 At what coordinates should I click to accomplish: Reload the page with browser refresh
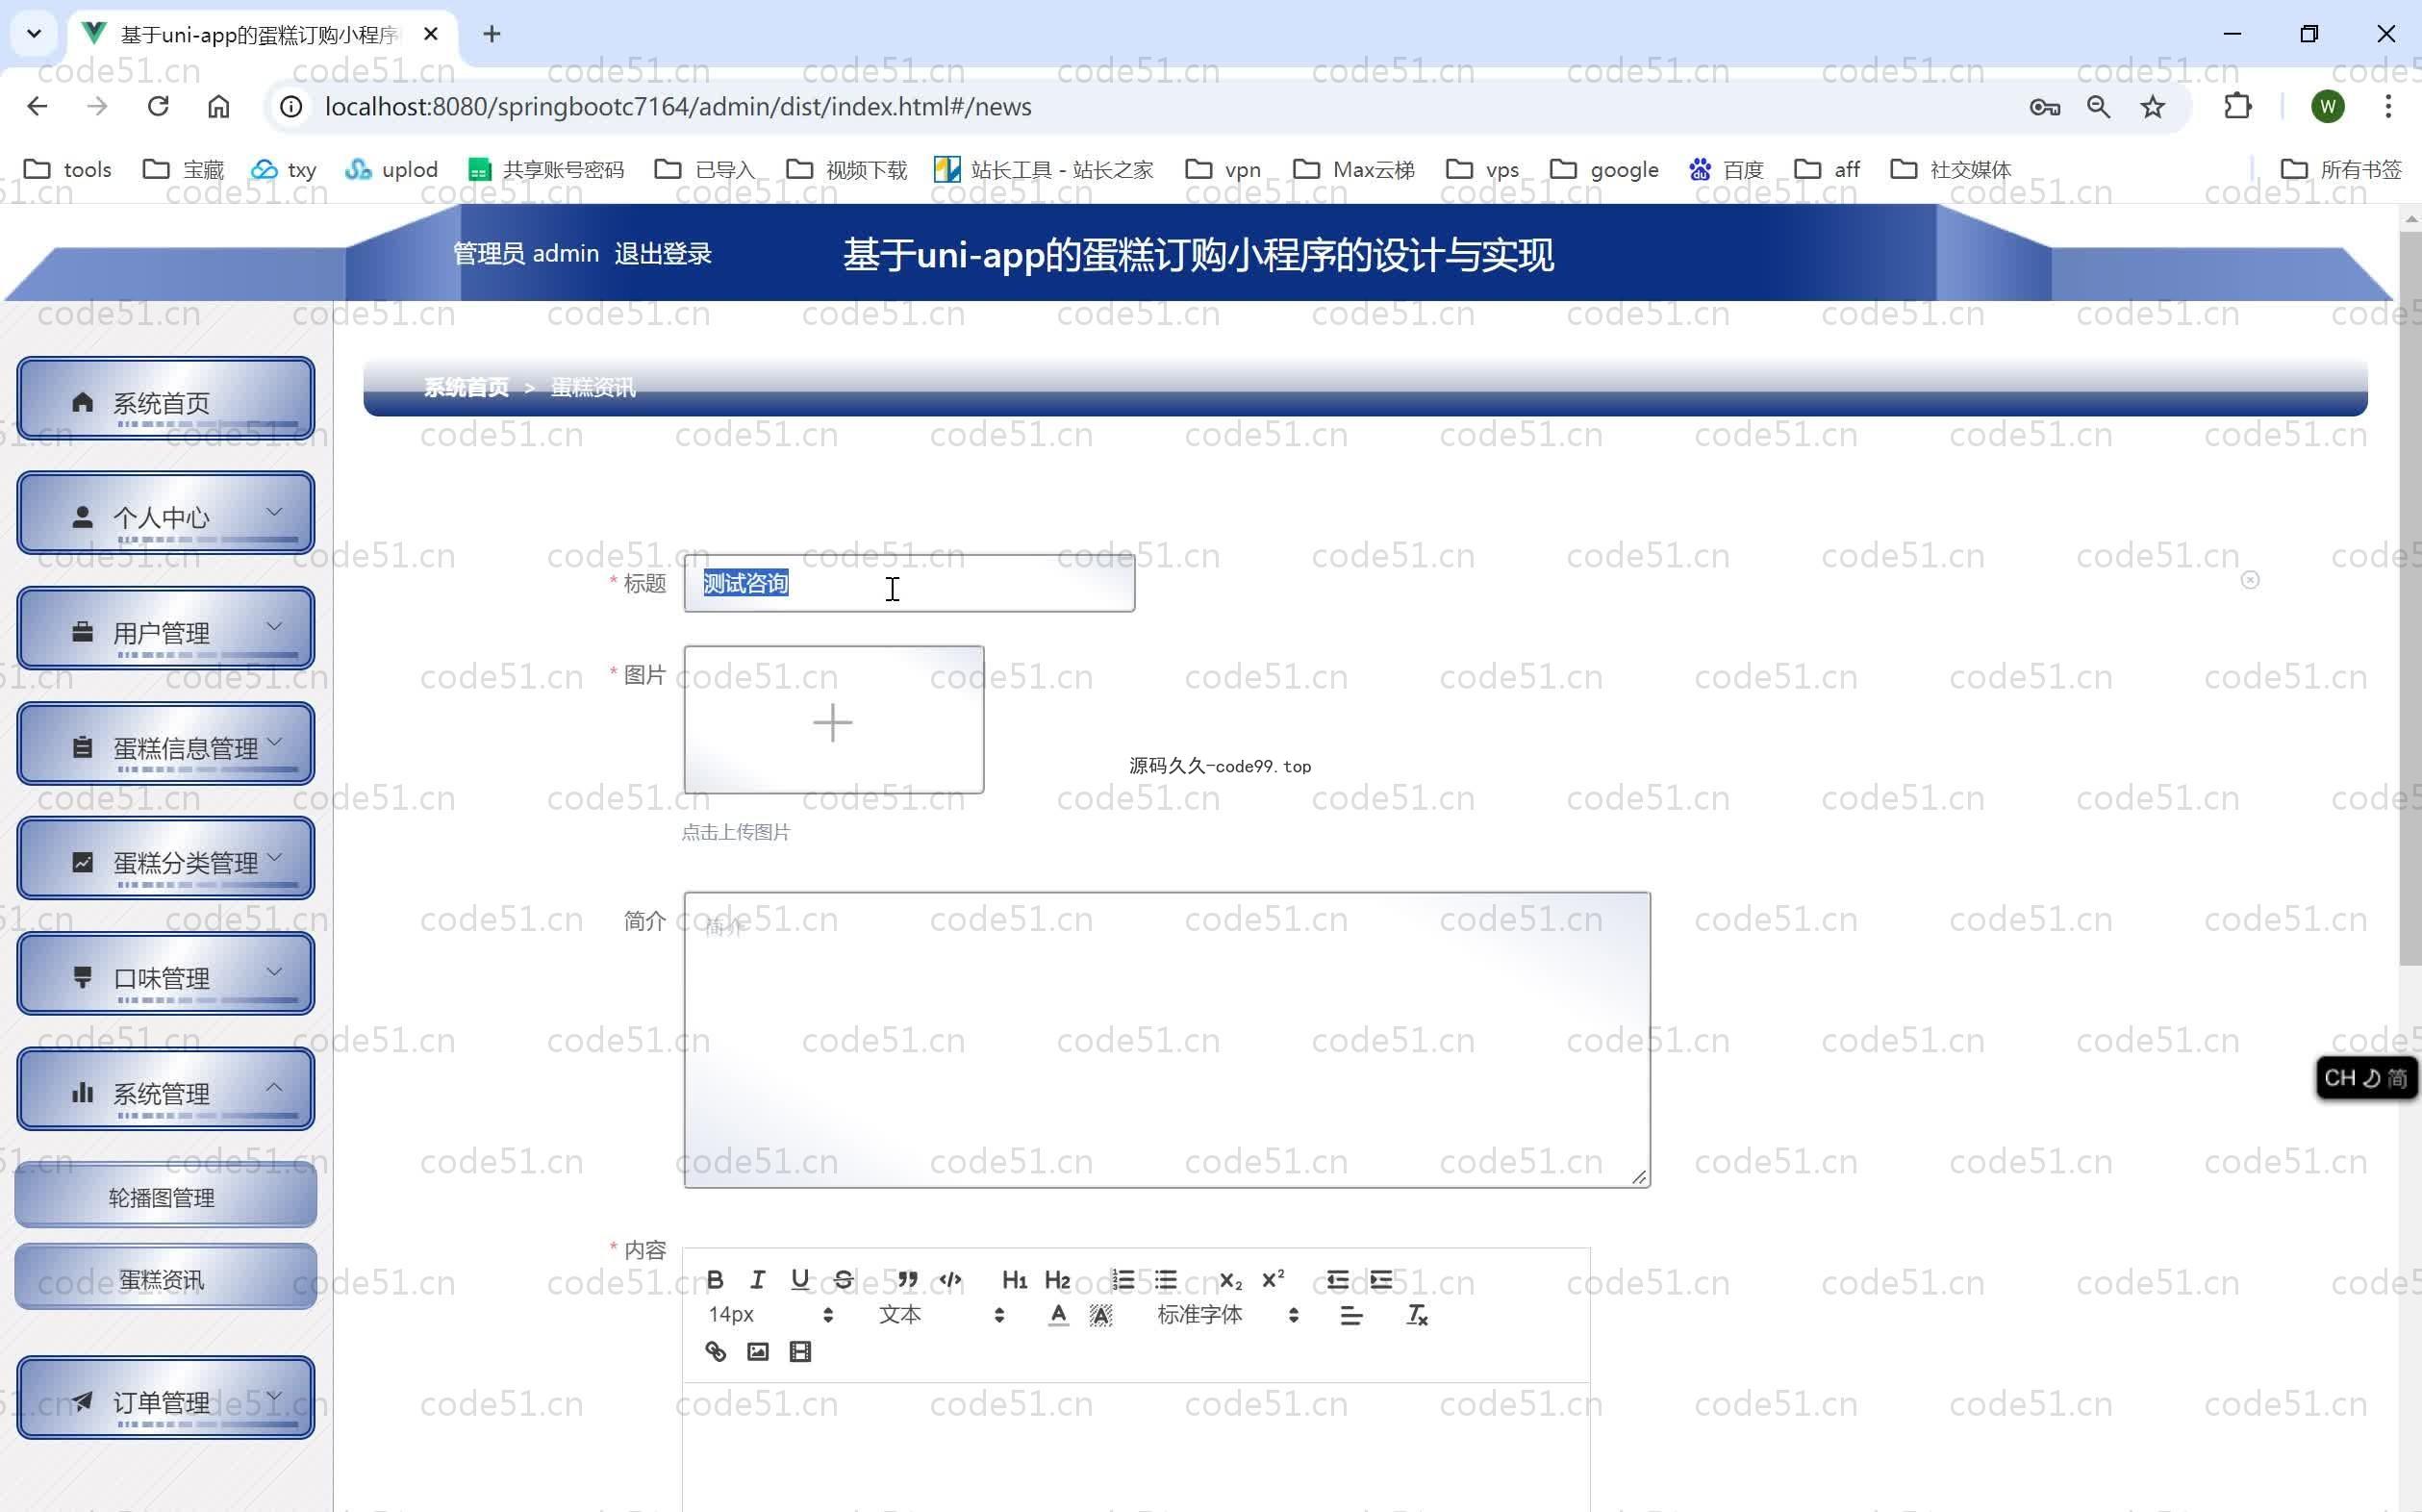tap(158, 106)
